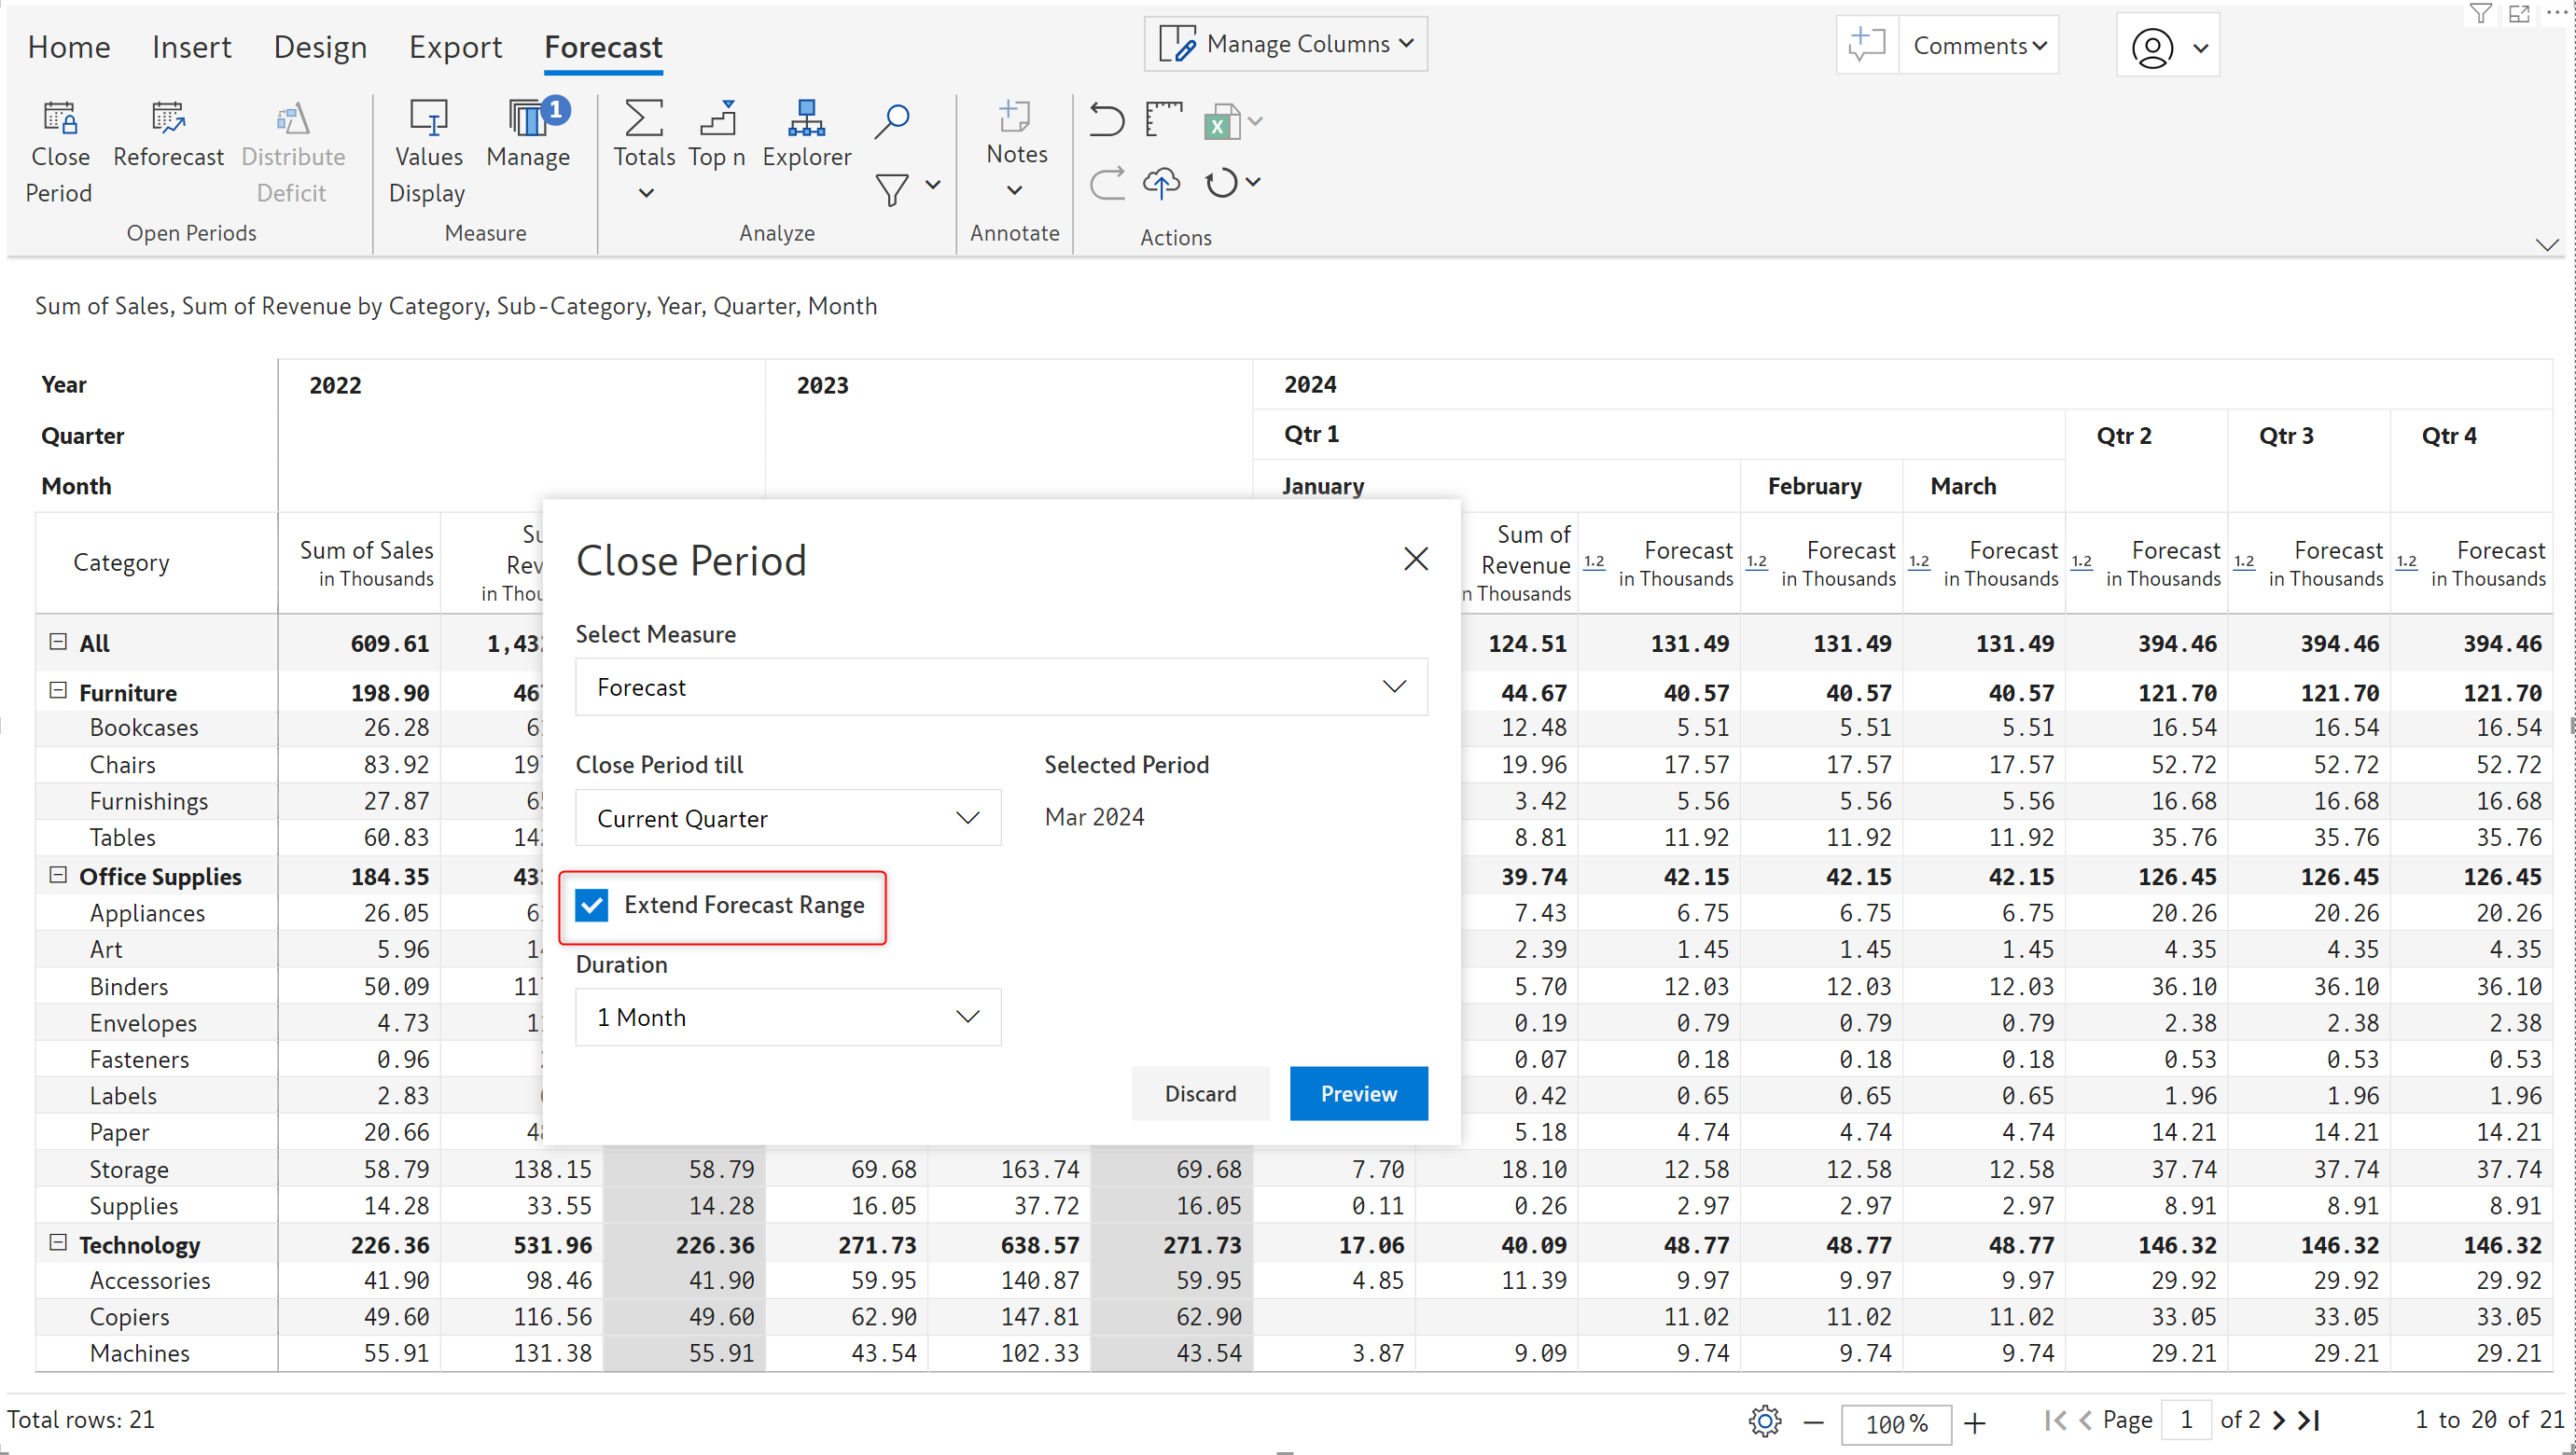The width and height of the screenshot is (2576, 1455).
Task: Expand the Duration dropdown
Action: (x=788, y=1017)
